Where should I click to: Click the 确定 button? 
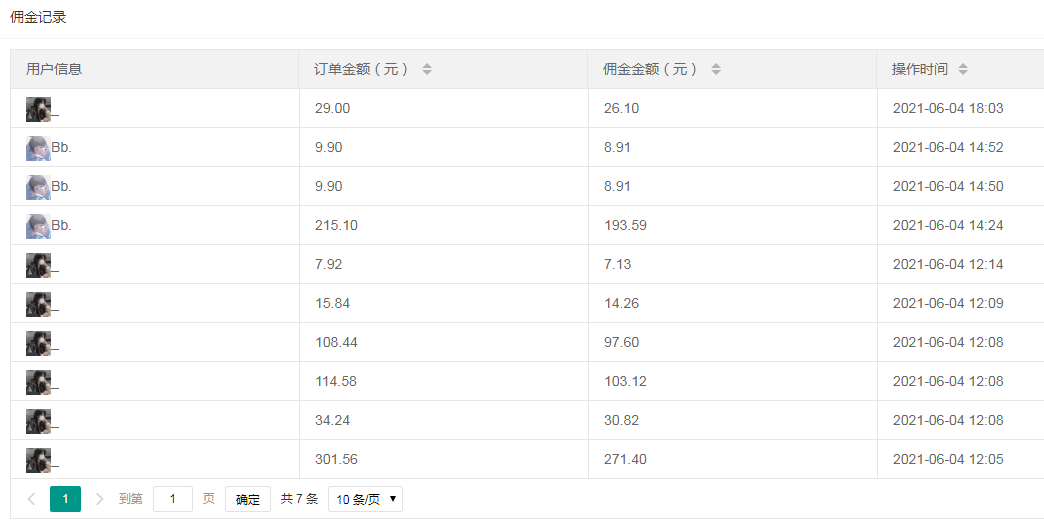[x=248, y=499]
